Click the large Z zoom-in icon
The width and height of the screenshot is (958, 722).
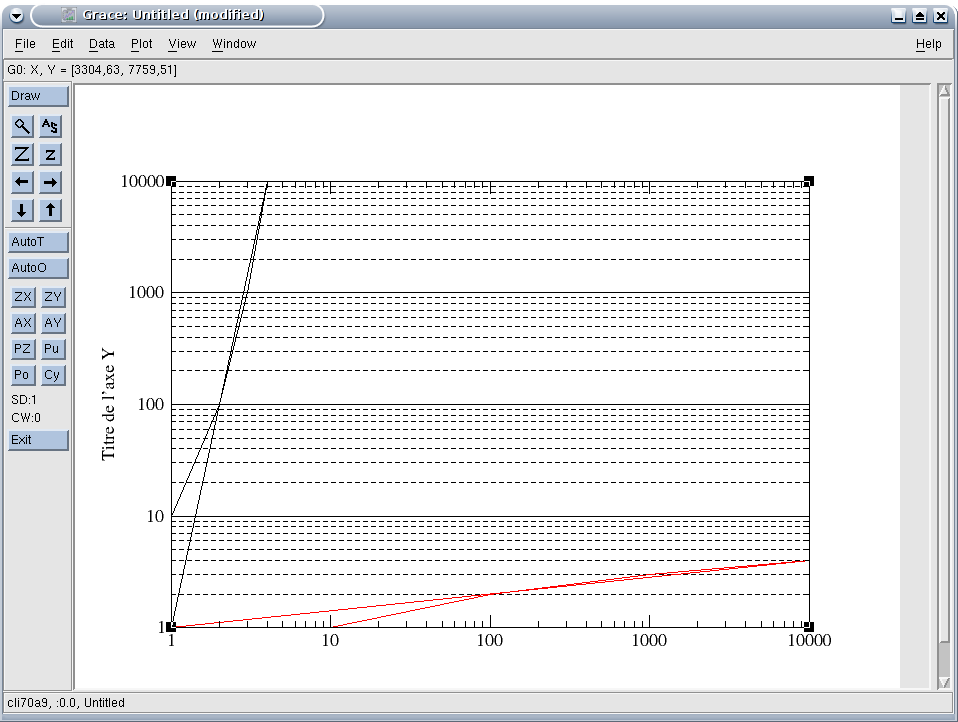pos(22,154)
